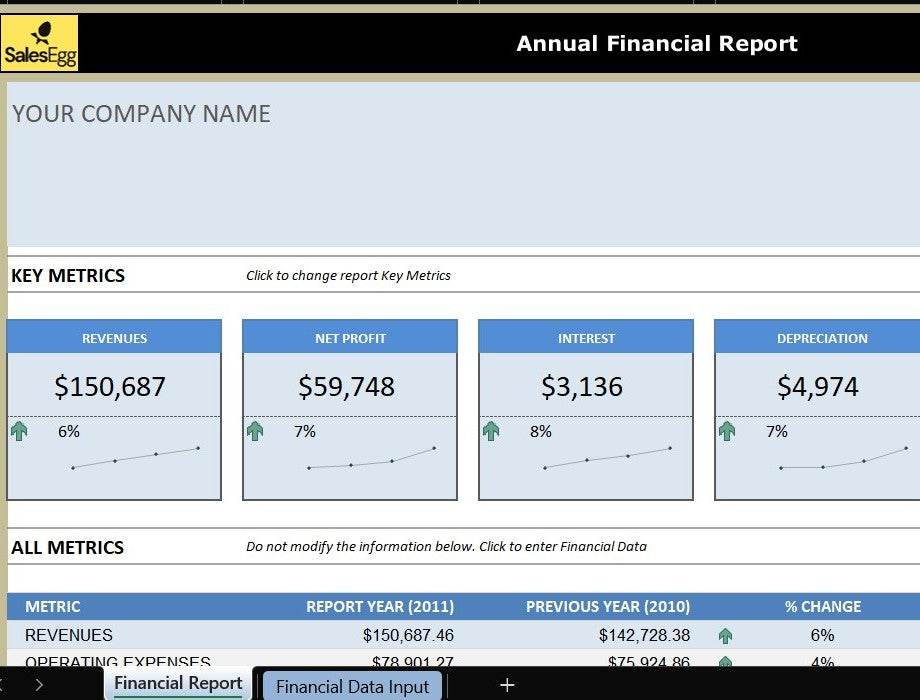Click the SalesEgg logo
This screenshot has width=920, height=700.
[40, 43]
